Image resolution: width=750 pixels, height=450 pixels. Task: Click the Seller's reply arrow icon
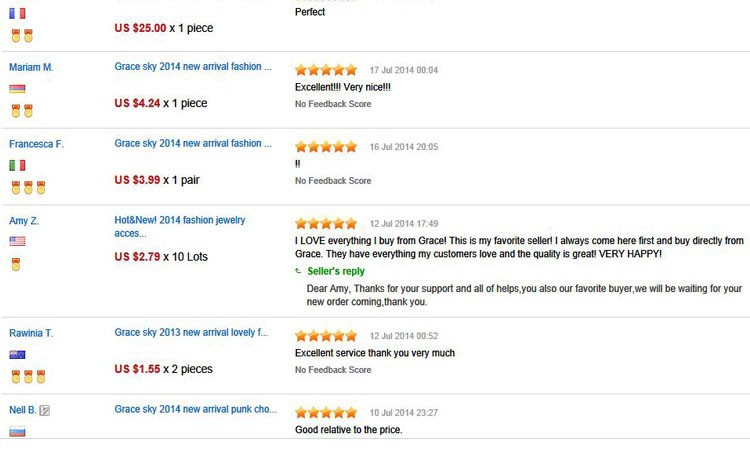(298, 271)
